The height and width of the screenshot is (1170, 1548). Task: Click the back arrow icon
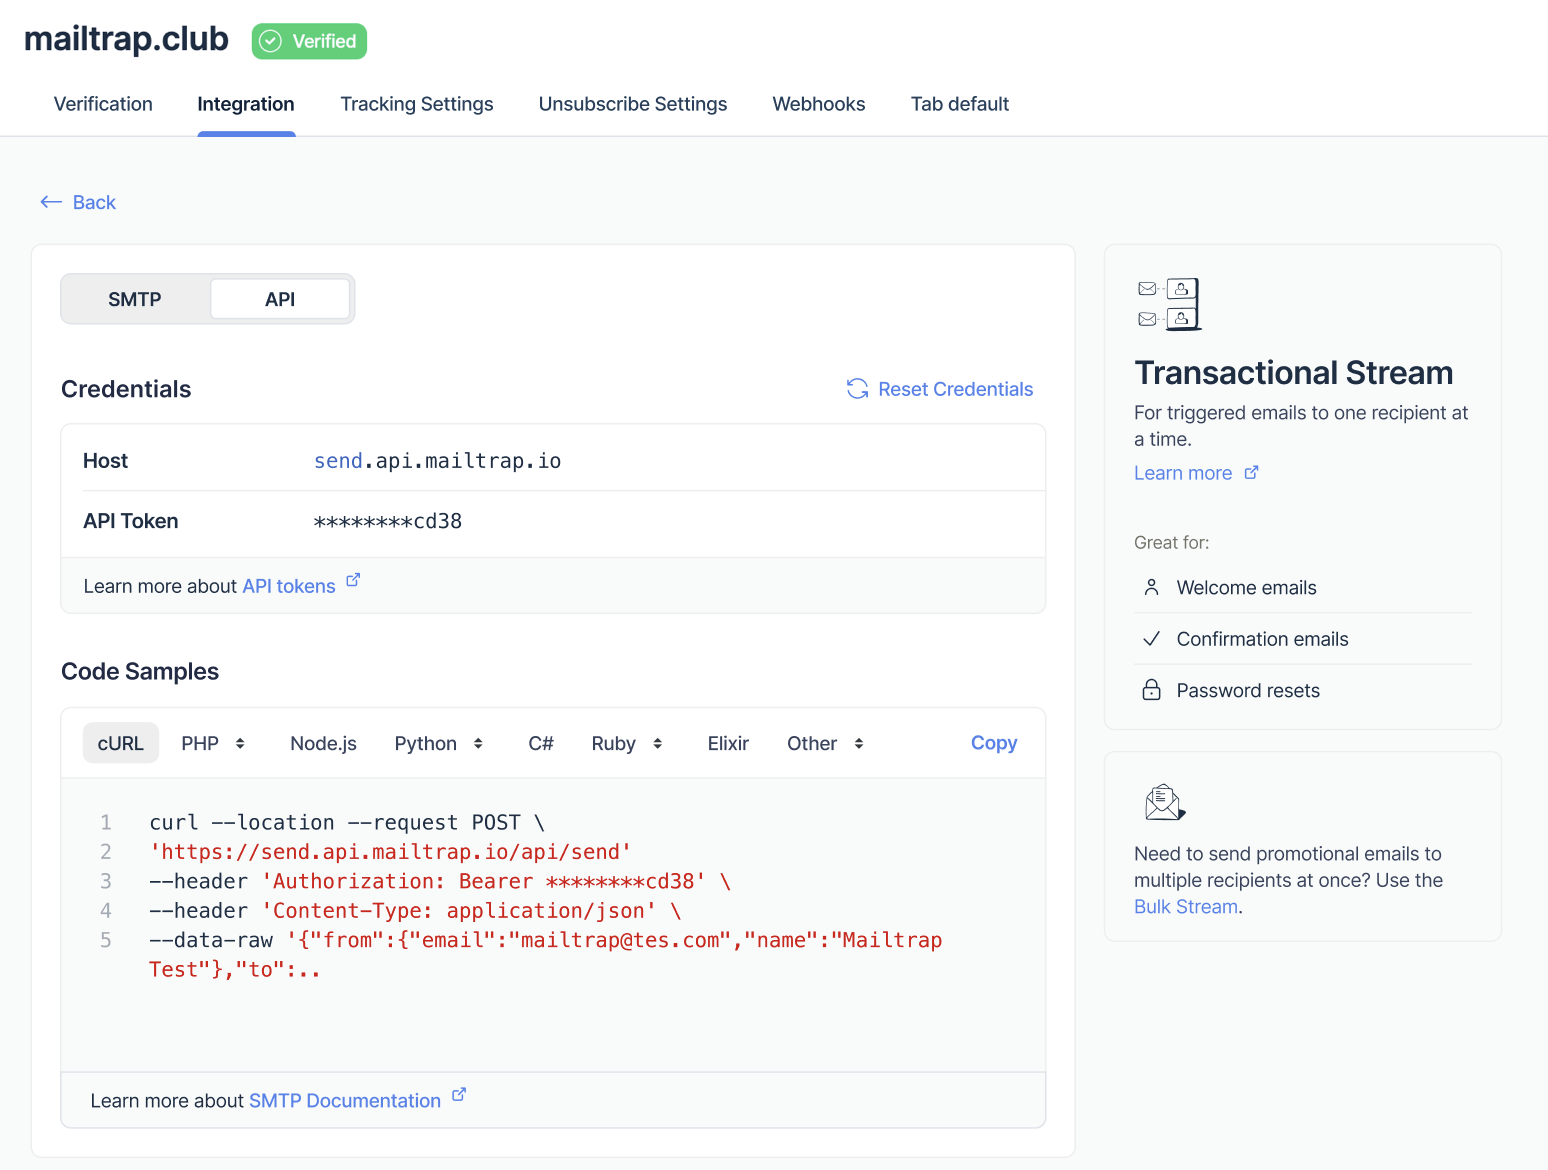click(51, 201)
